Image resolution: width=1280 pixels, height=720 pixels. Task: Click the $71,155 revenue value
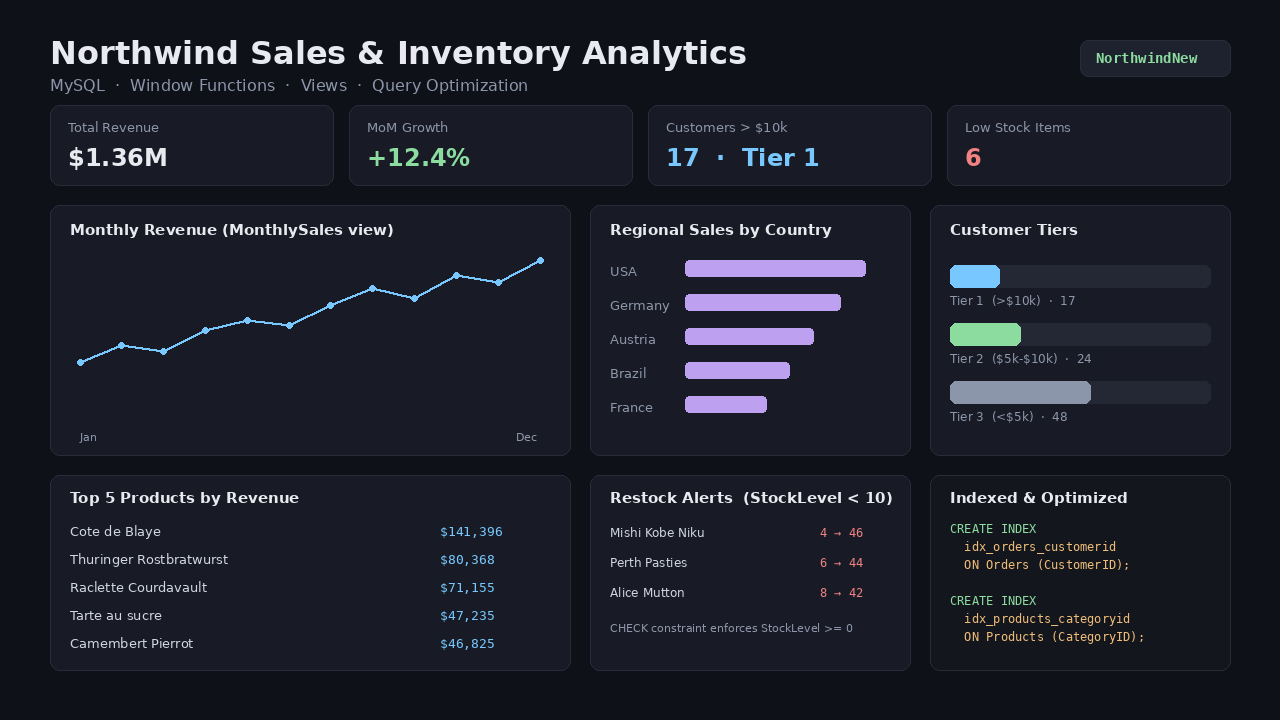point(467,588)
